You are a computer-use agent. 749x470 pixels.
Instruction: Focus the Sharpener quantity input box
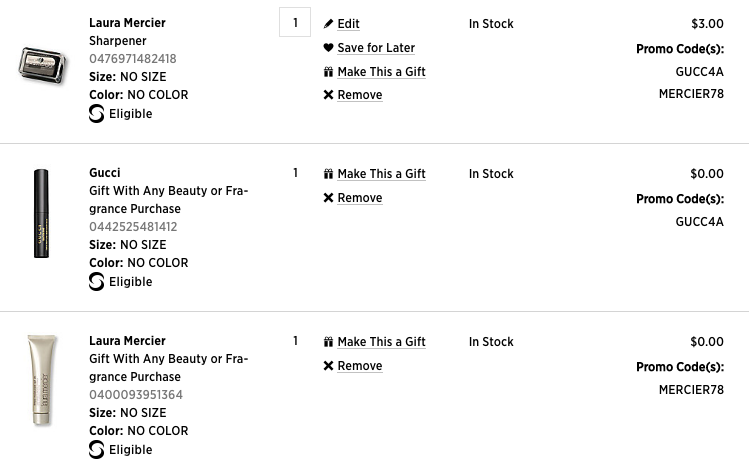295,22
